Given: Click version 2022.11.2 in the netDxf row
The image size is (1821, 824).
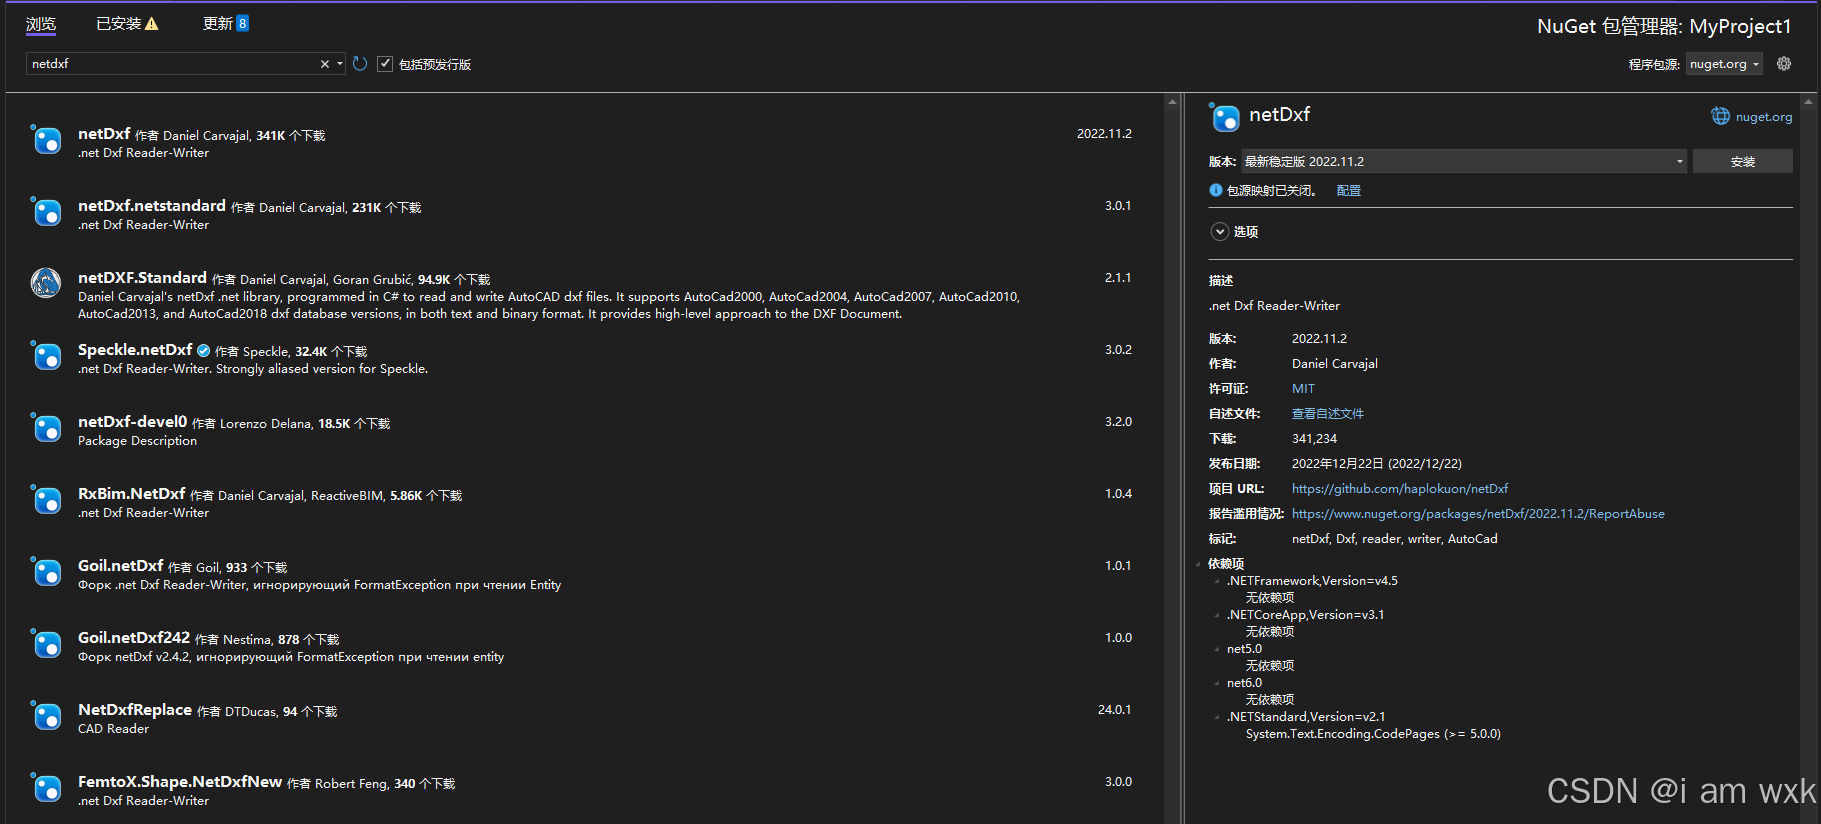Looking at the screenshot, I should pyautogui.click(x=1104, y=134).
